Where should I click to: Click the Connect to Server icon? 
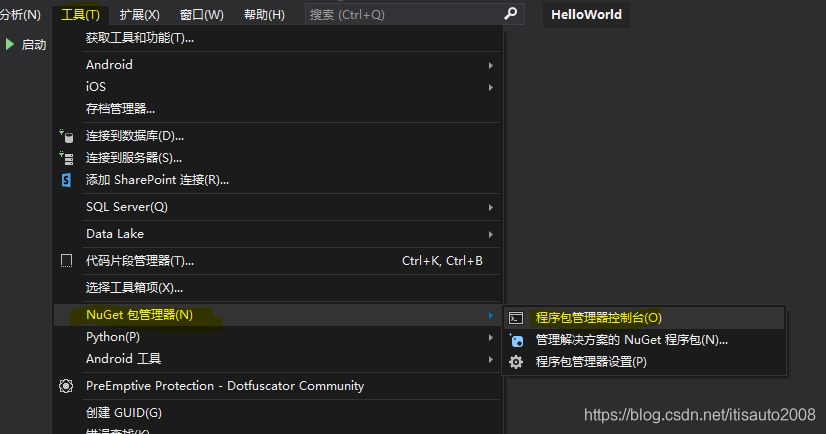tap(66, 158)
